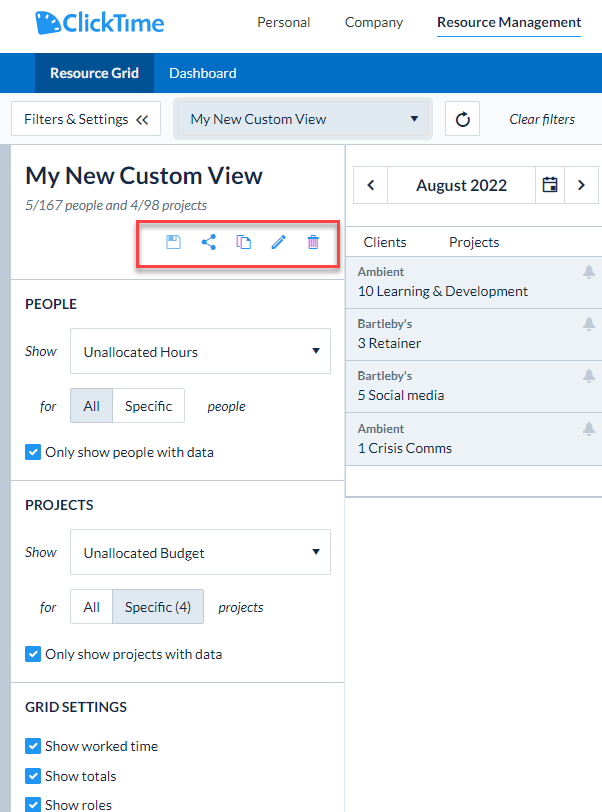This screenshot has height=812, width=602.
Task: Click the Projects column header
Action: (474, 242)
